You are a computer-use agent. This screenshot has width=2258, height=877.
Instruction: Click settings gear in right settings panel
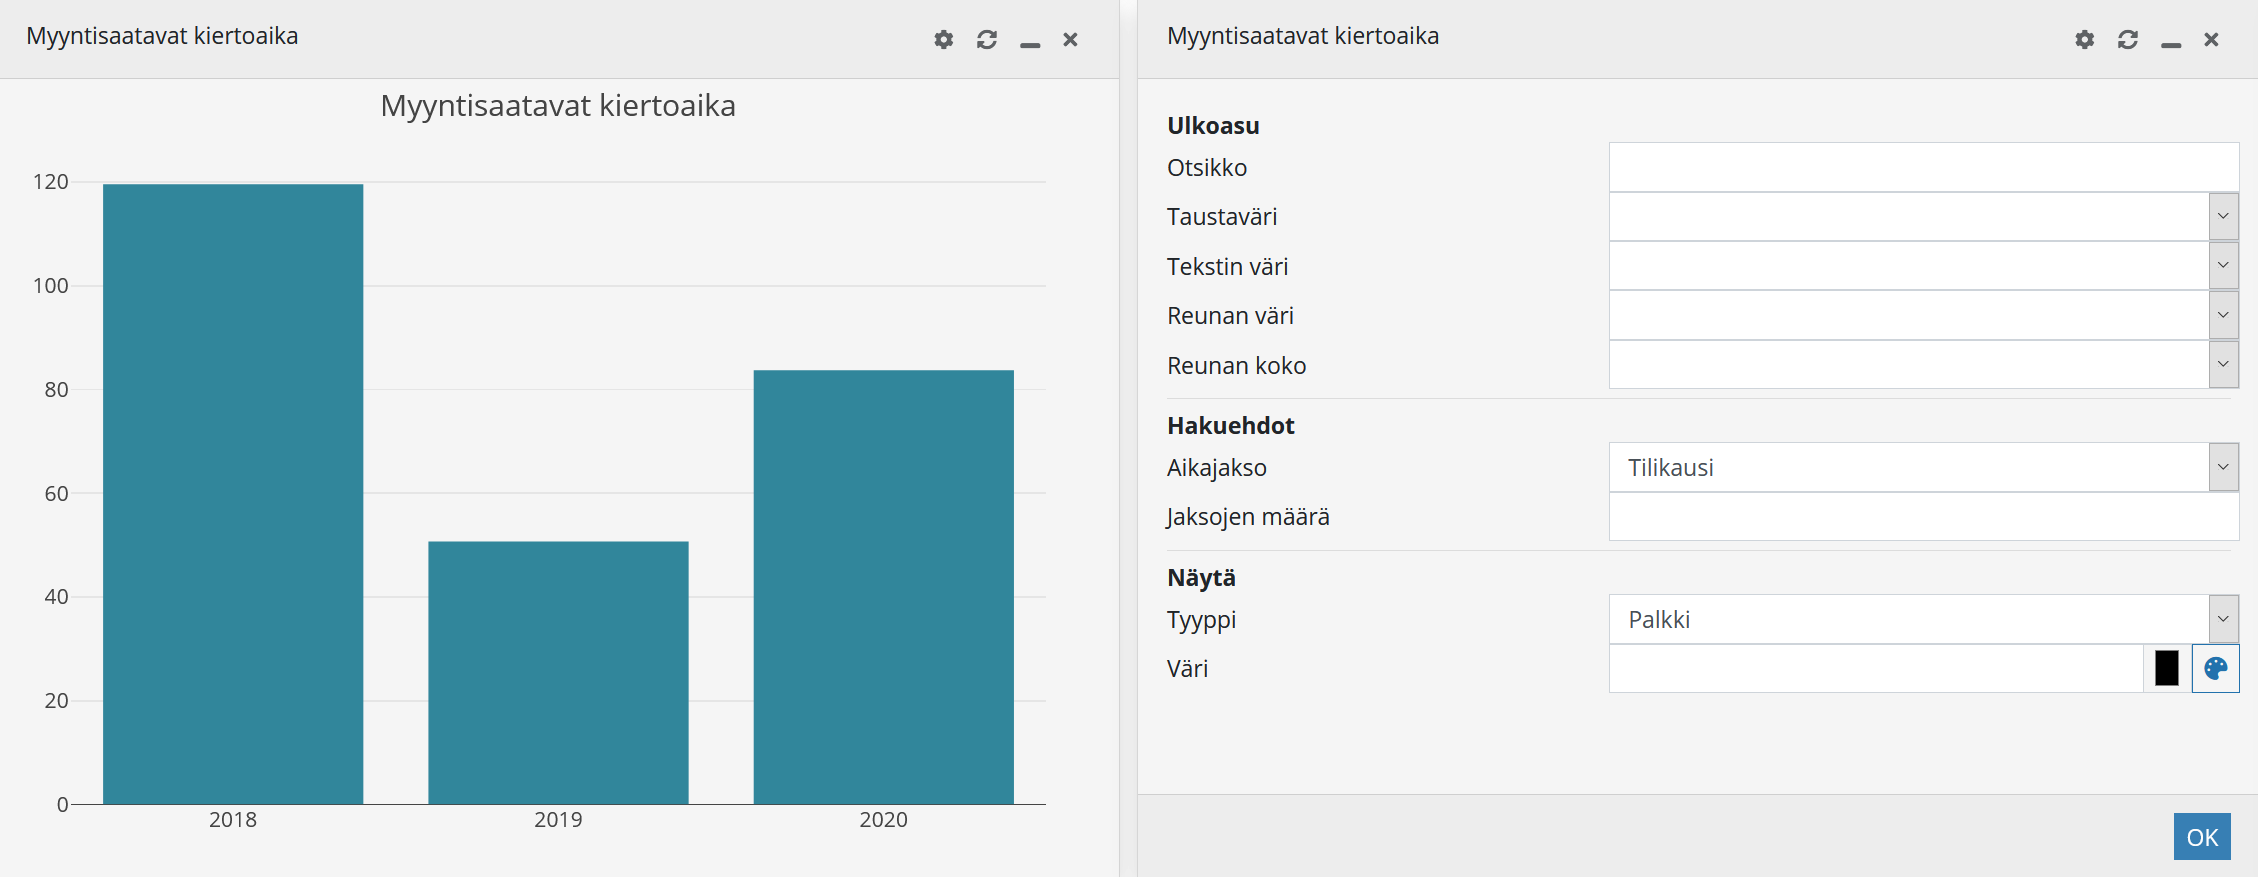point(2084,40)
